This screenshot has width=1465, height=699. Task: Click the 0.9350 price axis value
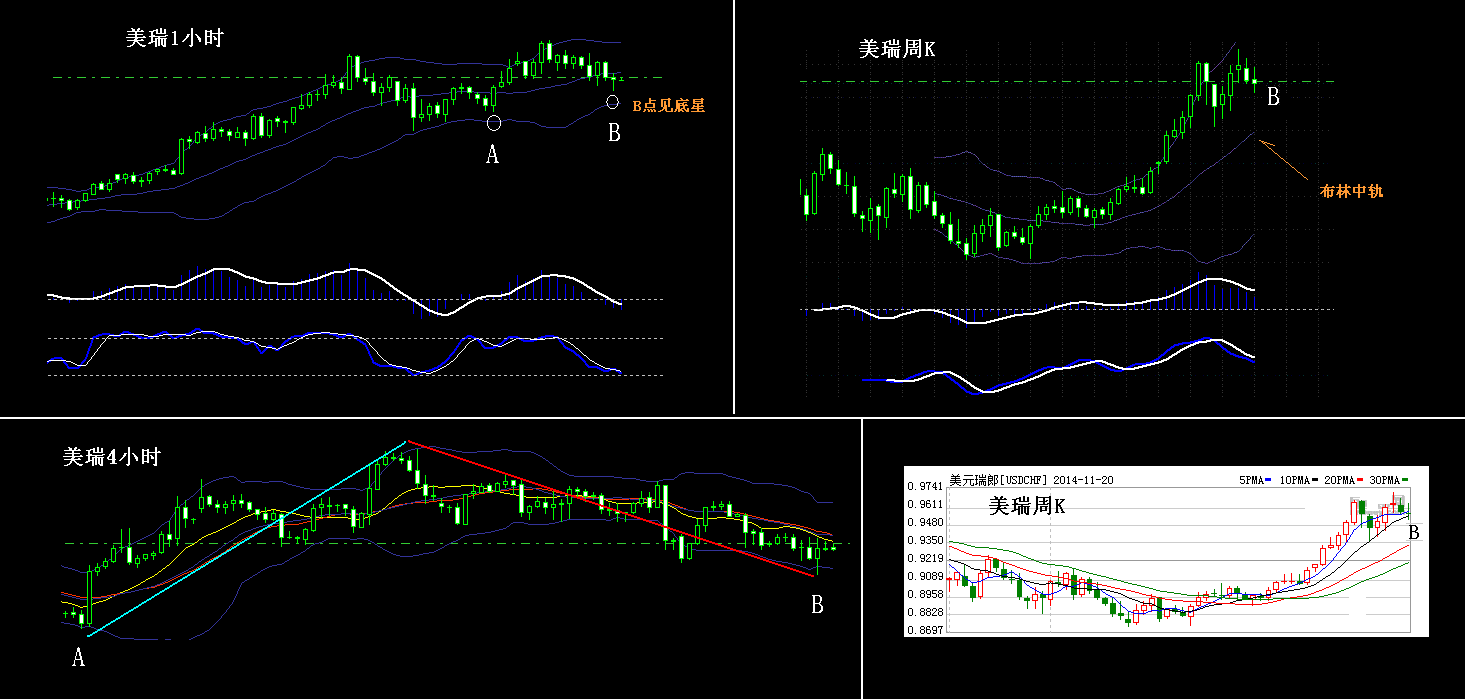point(926,541)
